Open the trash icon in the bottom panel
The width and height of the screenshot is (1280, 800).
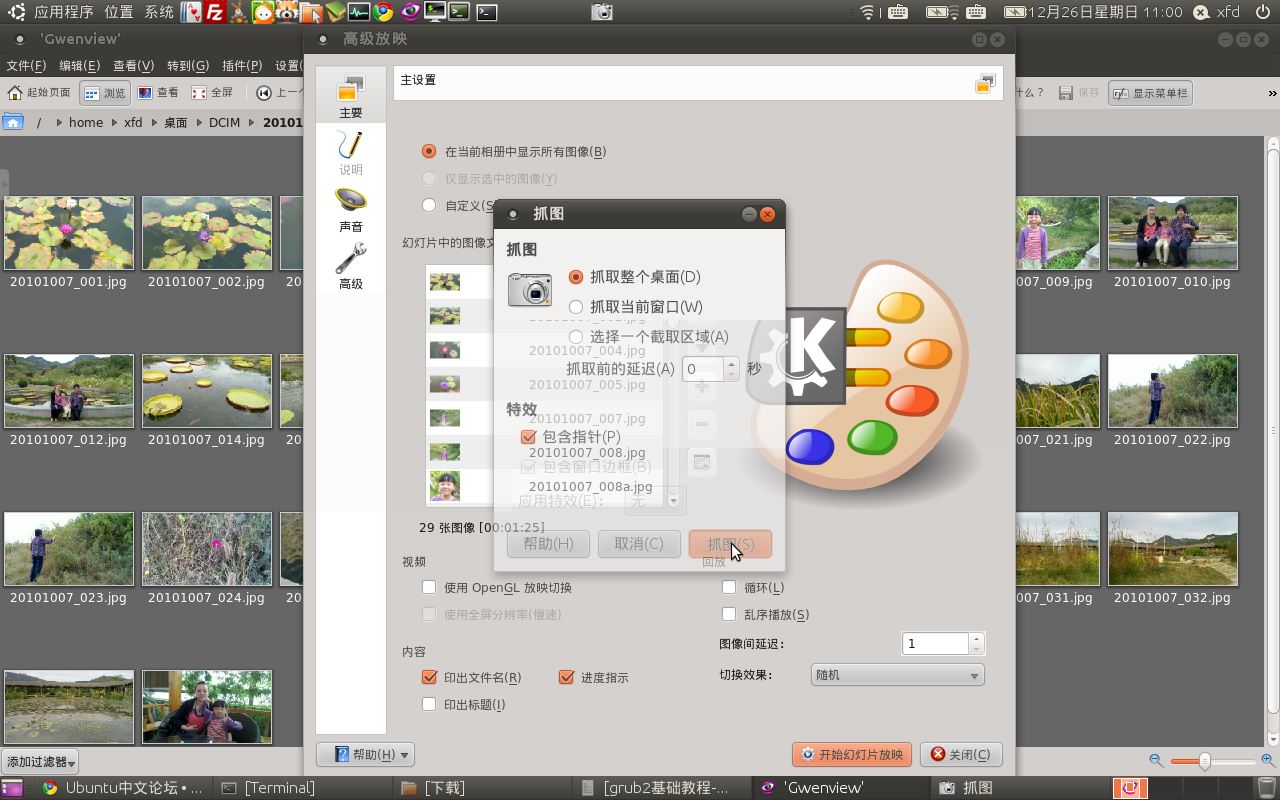(1266, 788)
